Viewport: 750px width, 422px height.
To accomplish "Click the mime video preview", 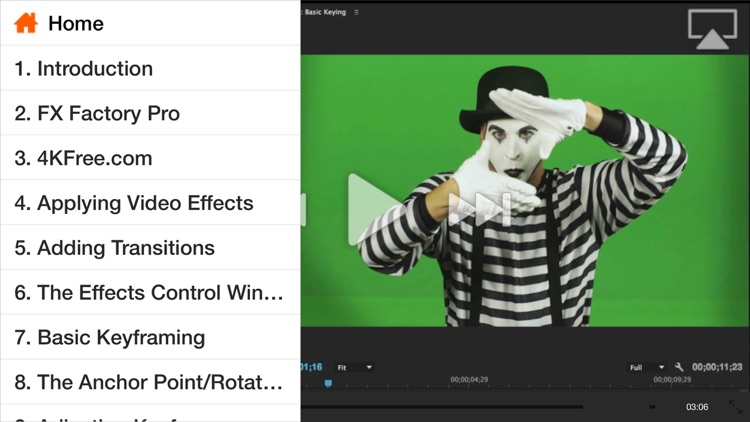I will 525,190.
